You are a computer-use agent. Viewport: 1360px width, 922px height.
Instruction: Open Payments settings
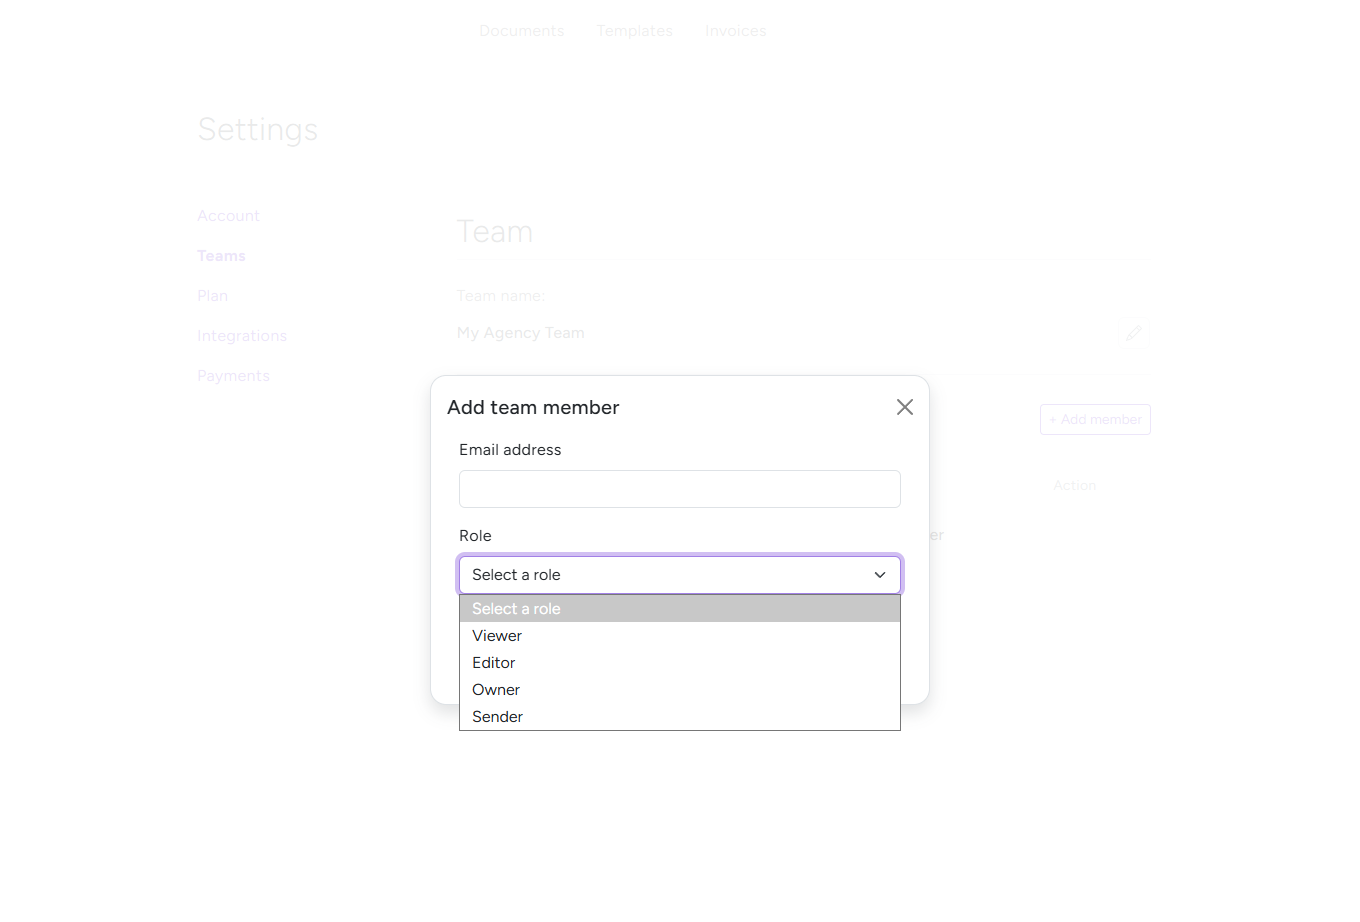coord(233,375)
